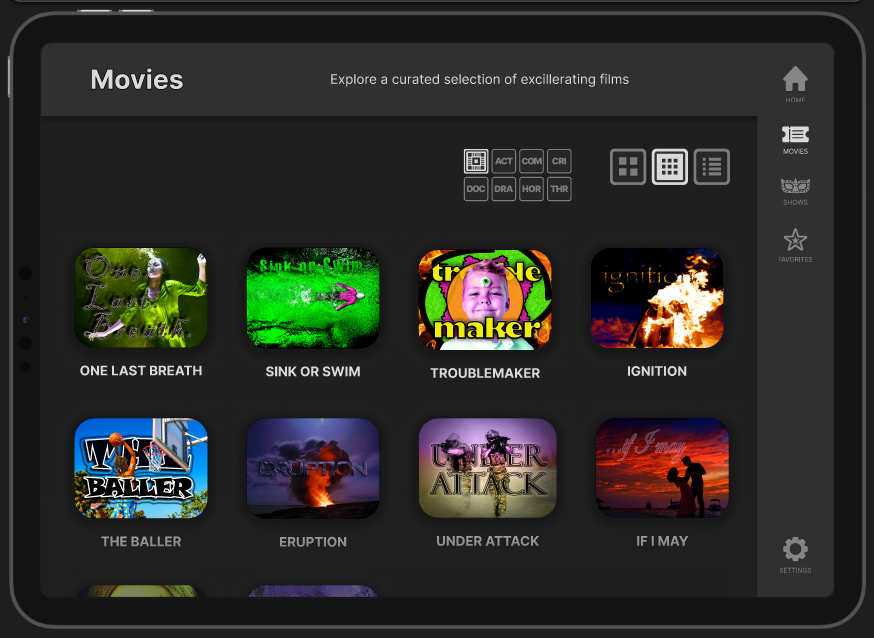
Task: Open Eruption movie poster
Action: pos(313,469)
